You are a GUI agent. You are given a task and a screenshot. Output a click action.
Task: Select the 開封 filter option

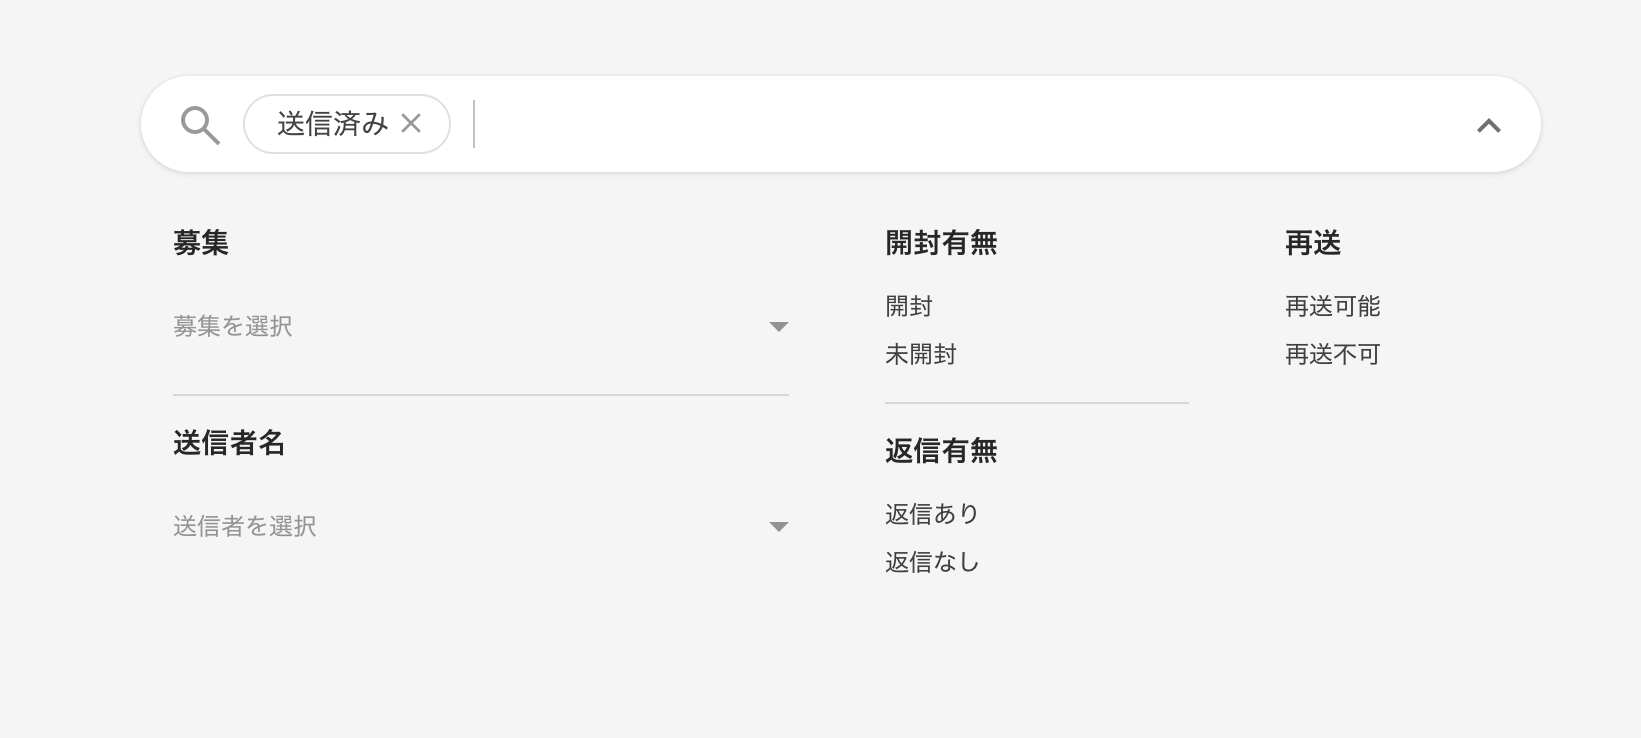click(x=909, y=306)
